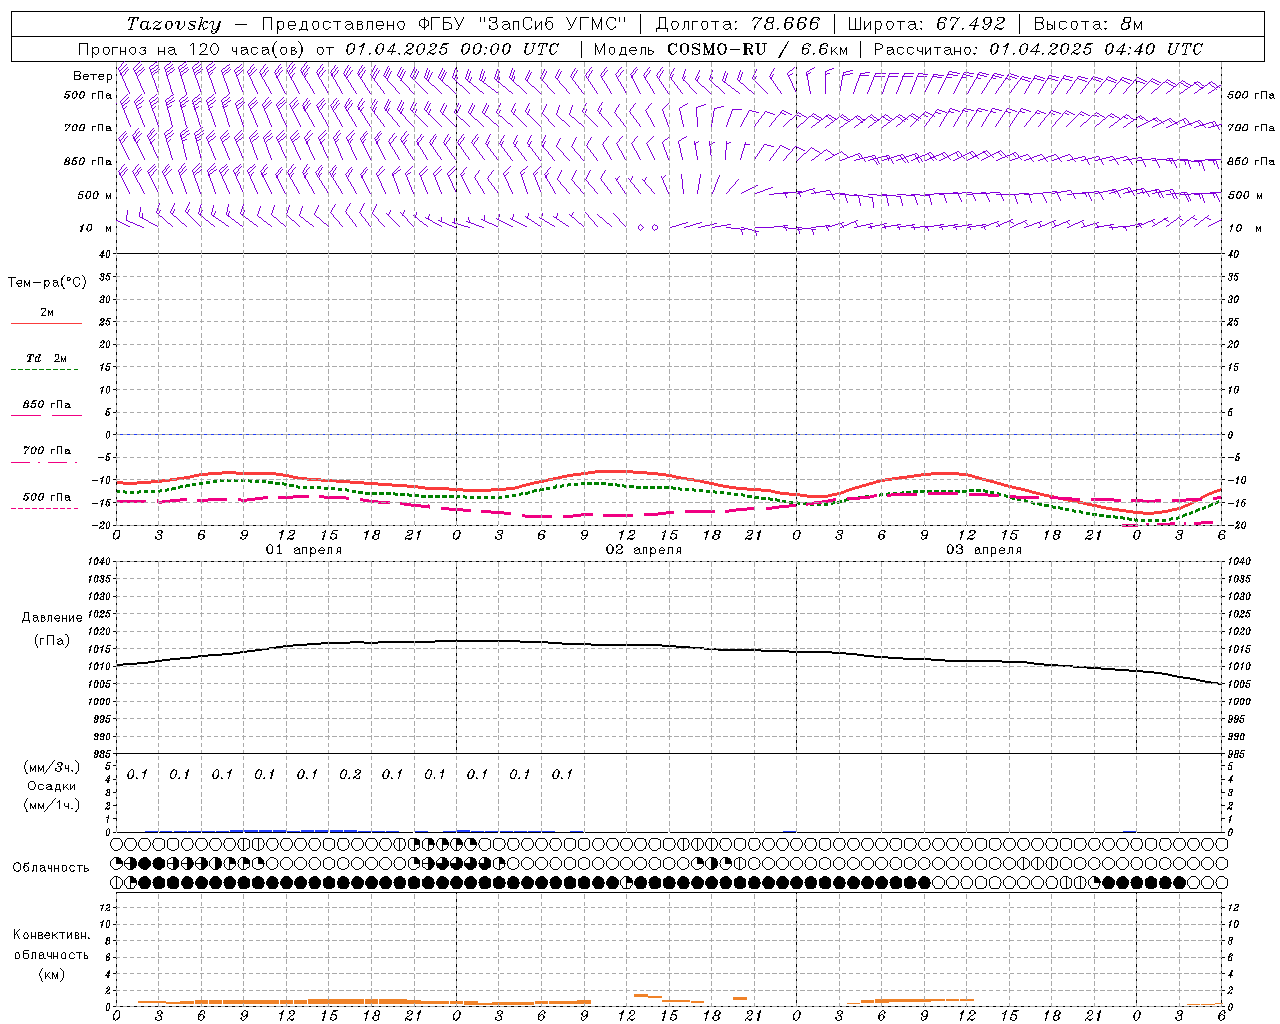Select the 01 апреля date label

pyautogui.click(x=304, y=550)
